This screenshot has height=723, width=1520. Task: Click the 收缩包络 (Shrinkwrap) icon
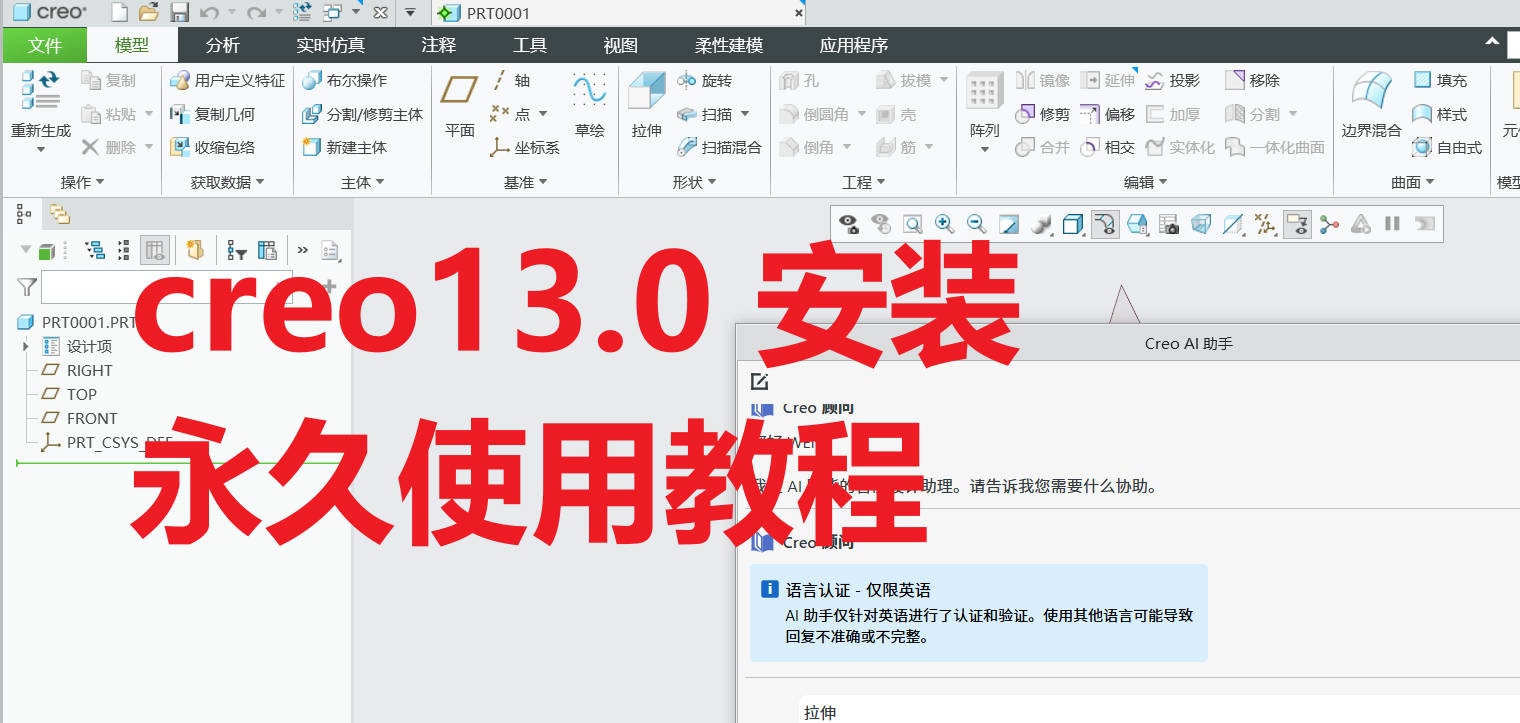click(x=180, y=147)
